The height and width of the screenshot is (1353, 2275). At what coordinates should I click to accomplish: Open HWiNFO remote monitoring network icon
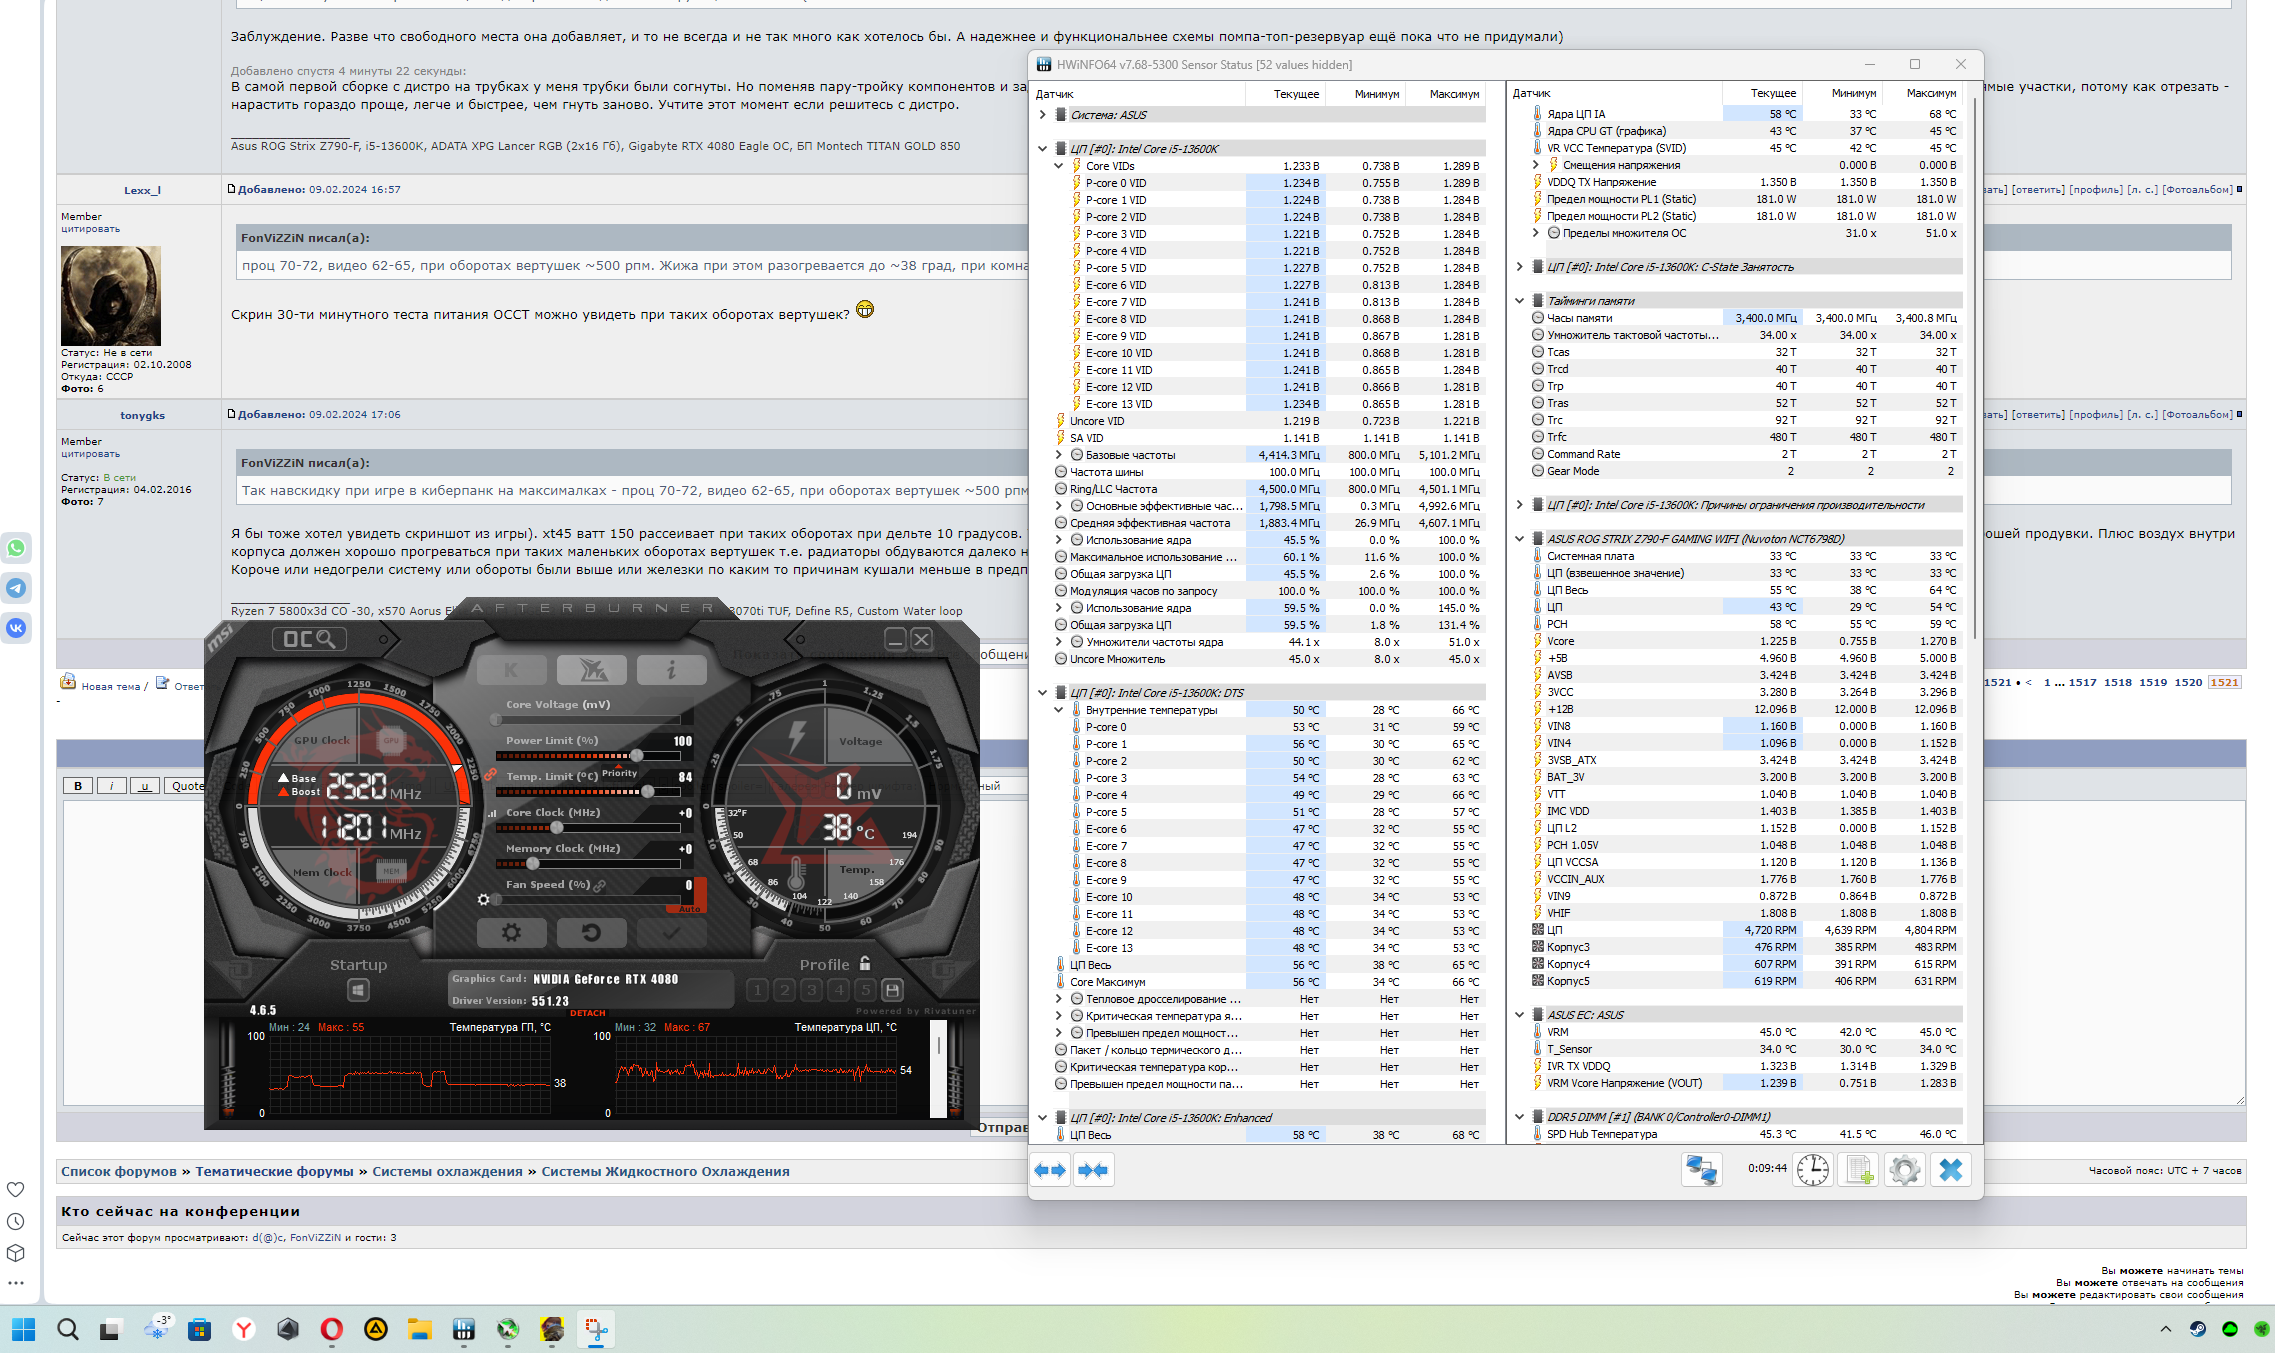click(1701, 1170)
